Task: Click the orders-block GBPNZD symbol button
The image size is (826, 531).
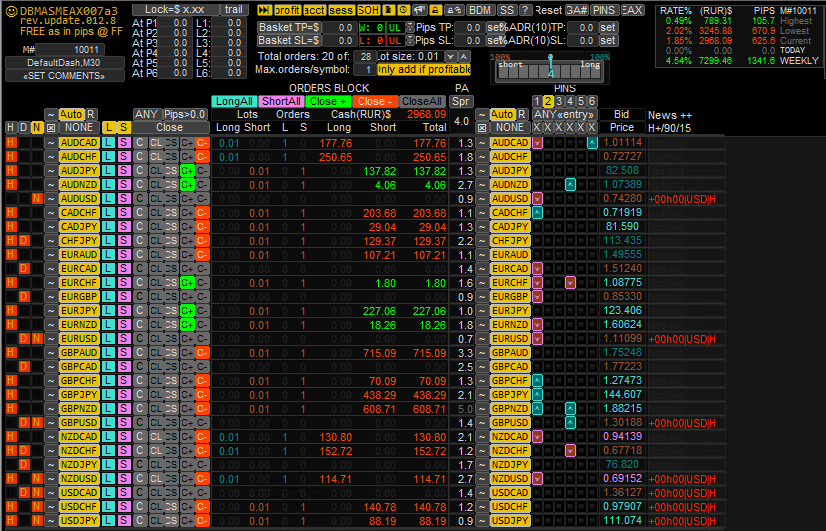Action: (x=79, y=408)
